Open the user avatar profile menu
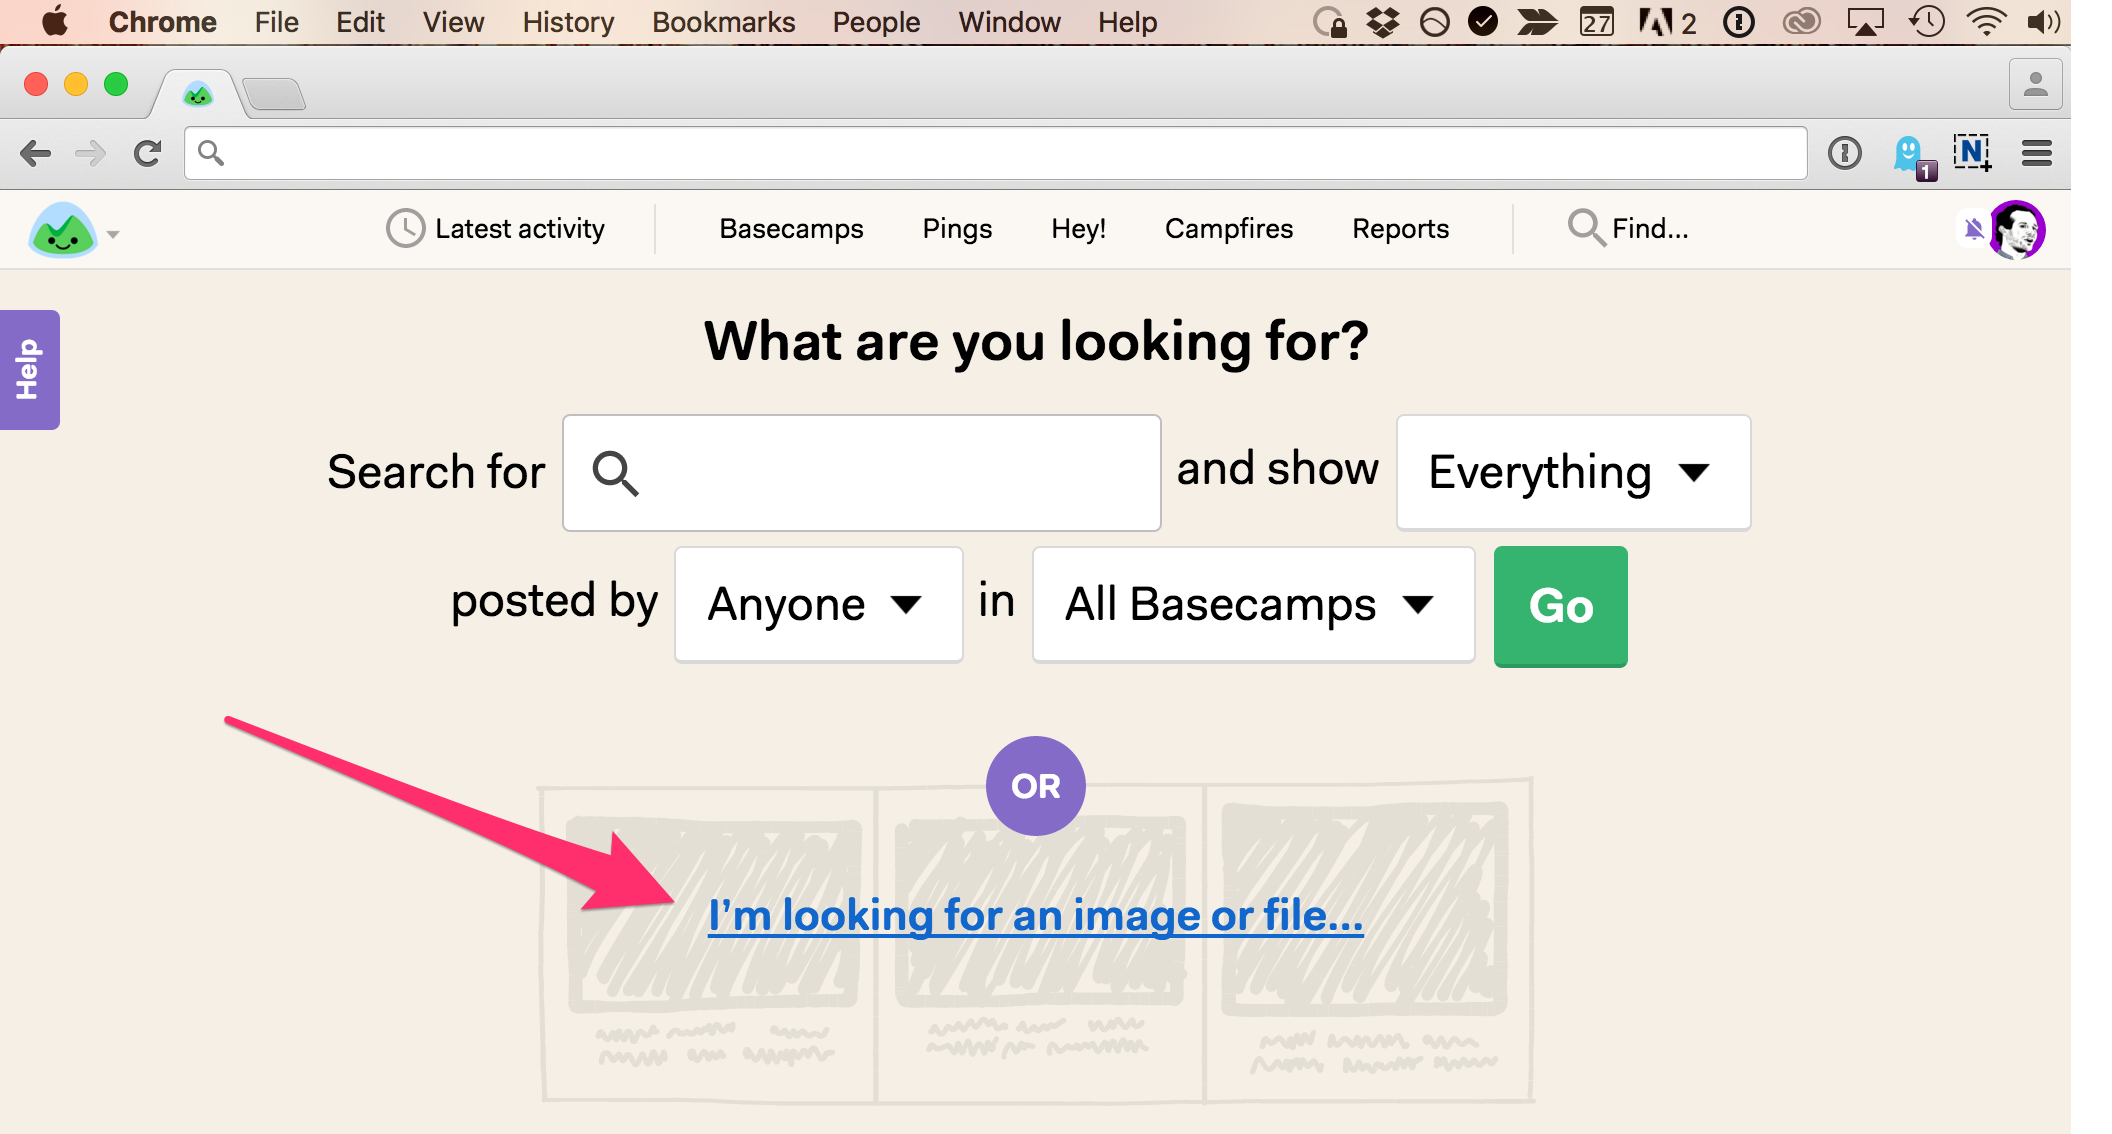The image size is (2112, 1134). coord(2017,230)
